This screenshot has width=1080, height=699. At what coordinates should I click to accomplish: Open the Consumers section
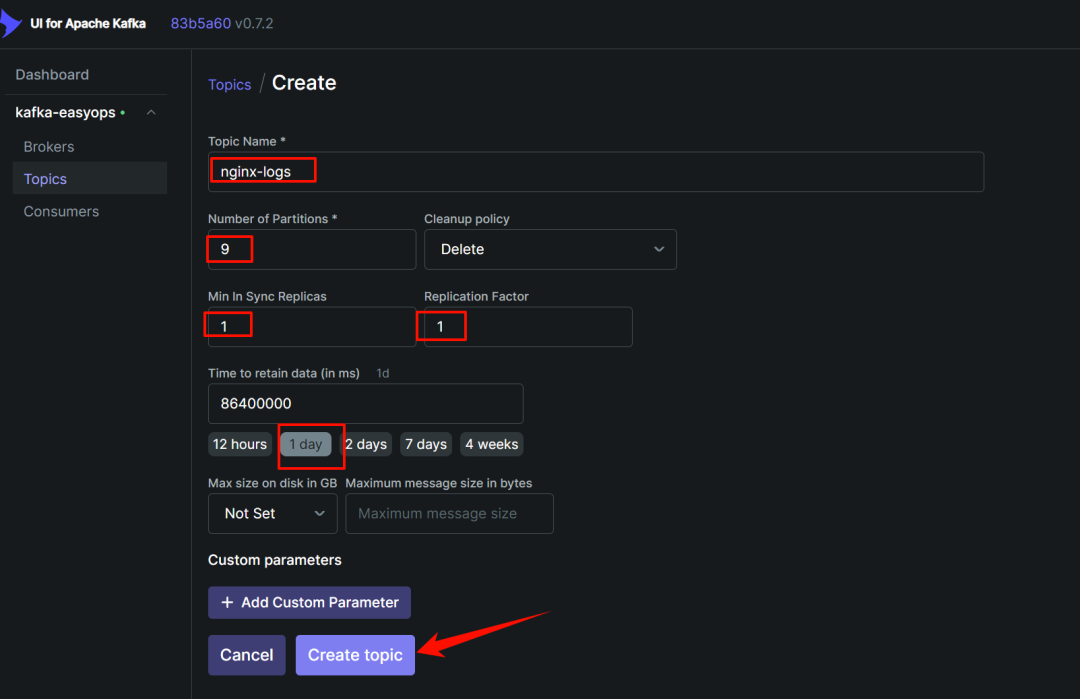pyautogui.click(x=61, y=211)
